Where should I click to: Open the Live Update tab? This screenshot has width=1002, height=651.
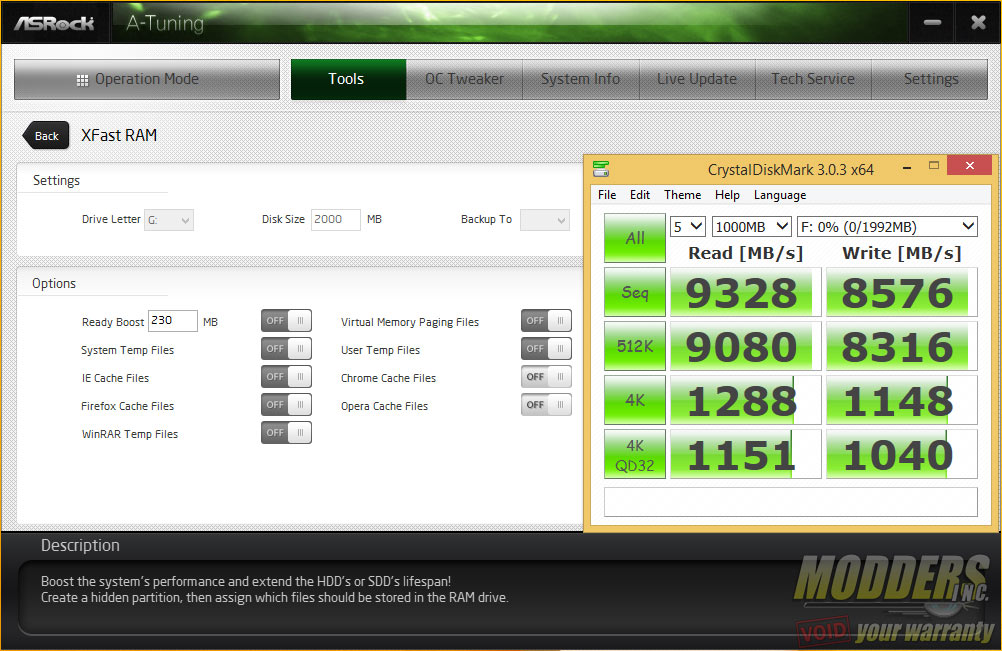click(x=697, y=79)
